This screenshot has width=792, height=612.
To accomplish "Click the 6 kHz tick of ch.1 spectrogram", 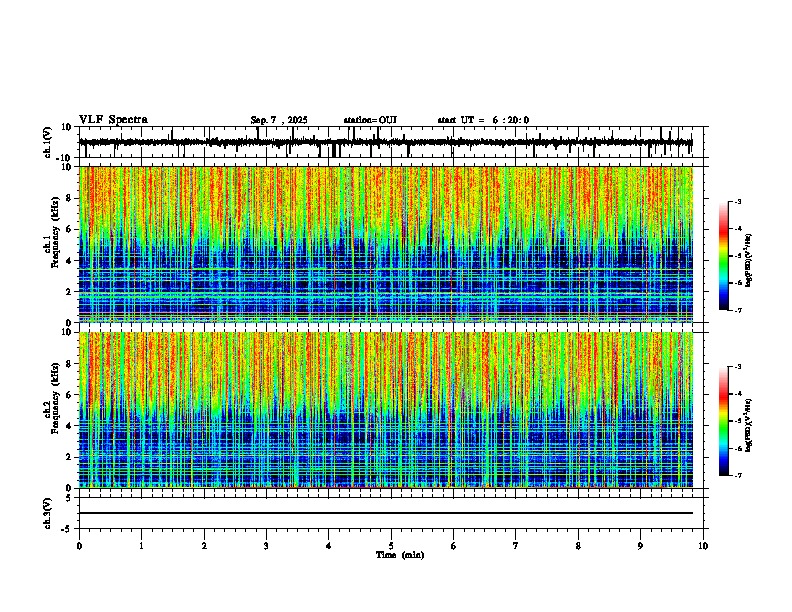I will coord(69,229).
